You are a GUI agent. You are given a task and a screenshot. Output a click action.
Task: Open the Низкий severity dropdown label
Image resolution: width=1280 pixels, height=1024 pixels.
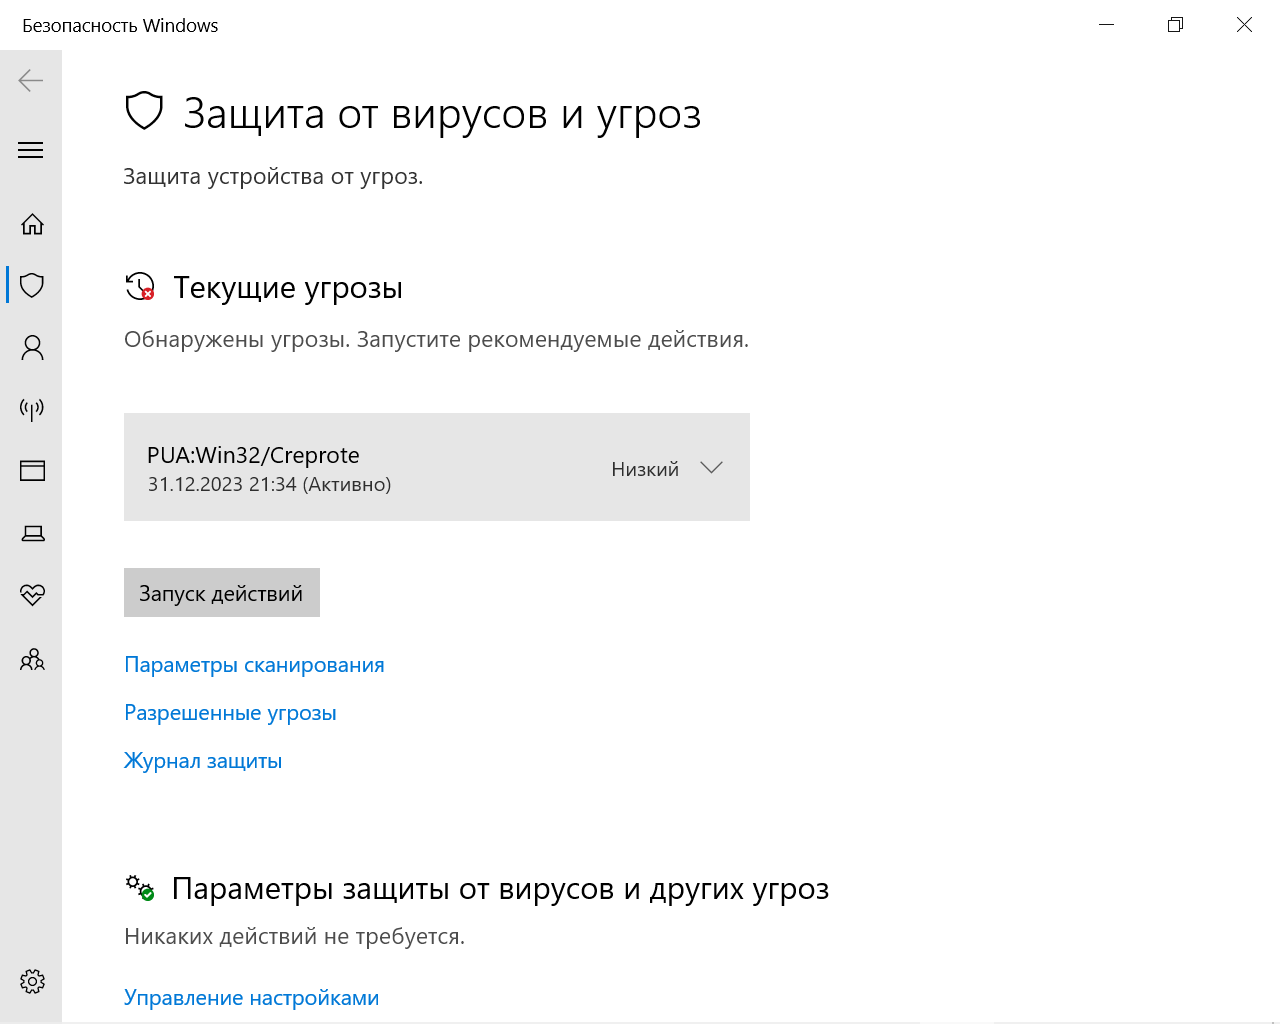click(645, 469)
